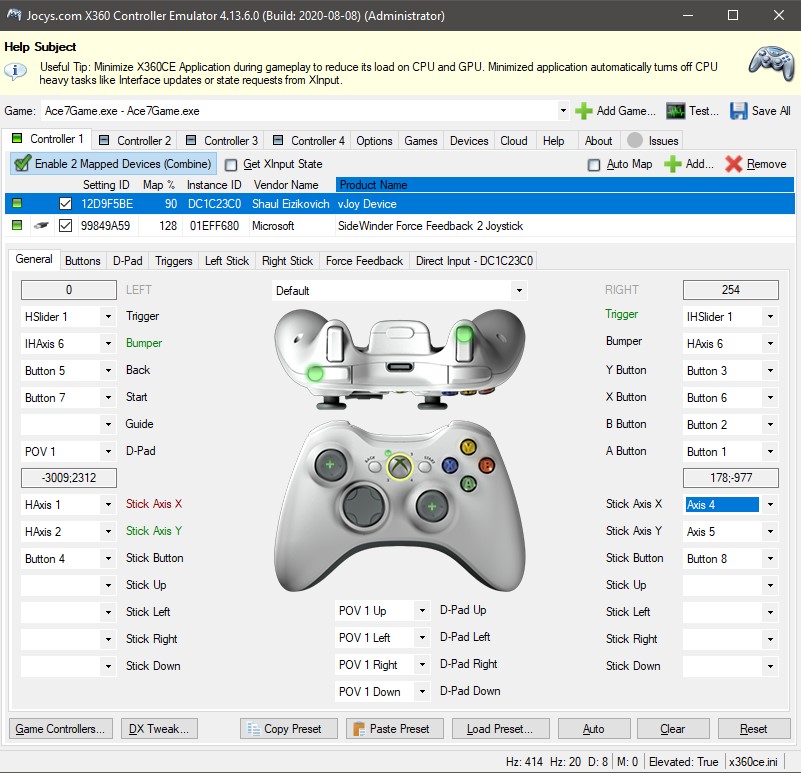801x773 pixels.
Task: Click Controller 1 tab green indicator icon
Action: point(17,138)
